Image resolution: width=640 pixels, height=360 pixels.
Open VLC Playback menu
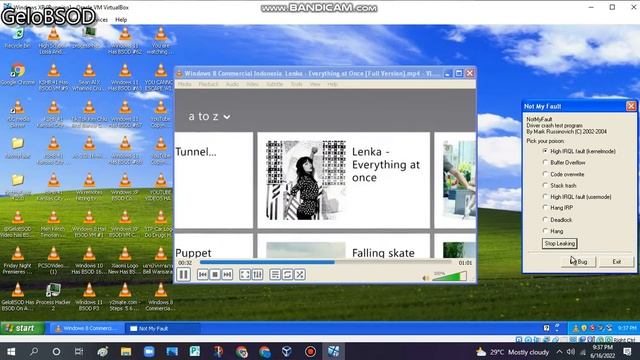point(209,84)
